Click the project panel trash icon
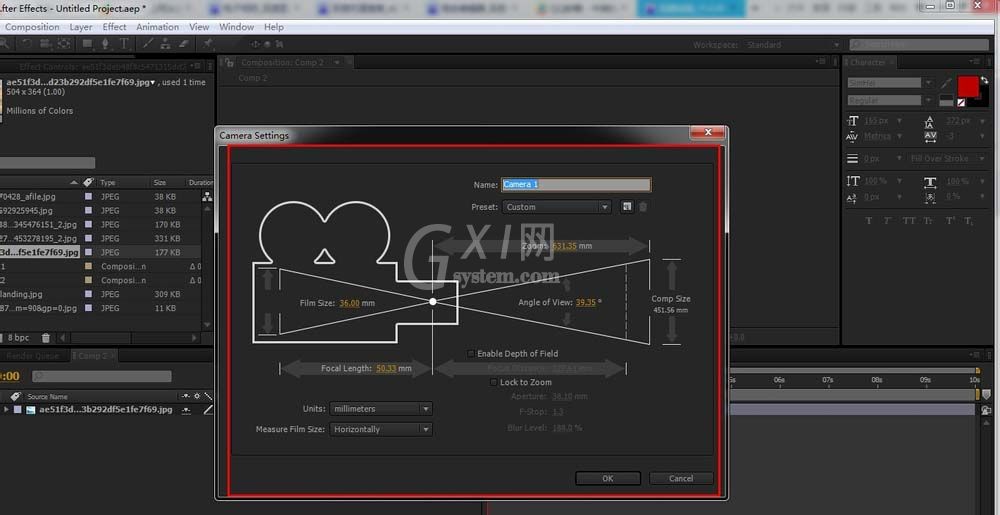 [x=46, y=338]
